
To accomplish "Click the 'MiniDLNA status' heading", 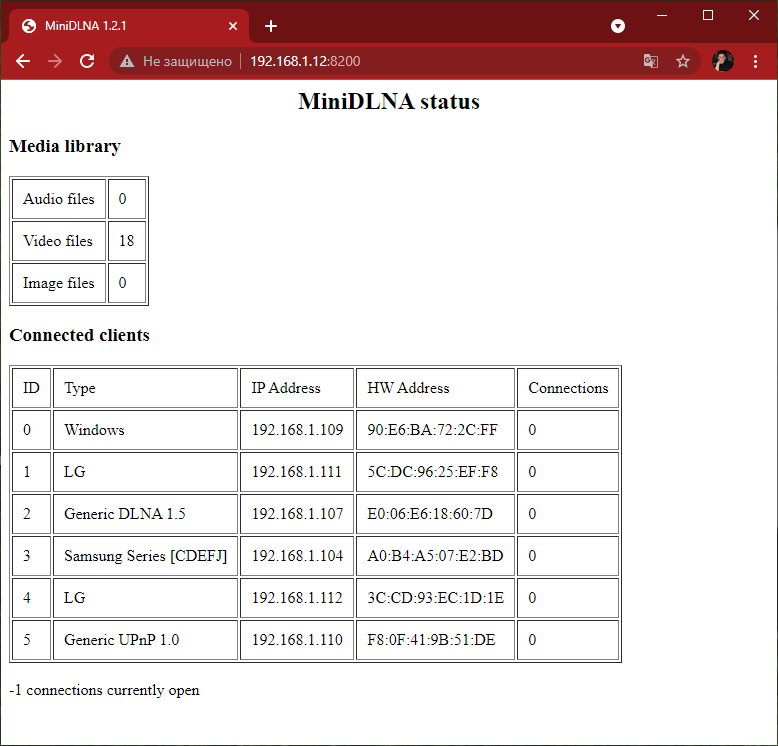I will pyautogui.click(x=389, y=101).
